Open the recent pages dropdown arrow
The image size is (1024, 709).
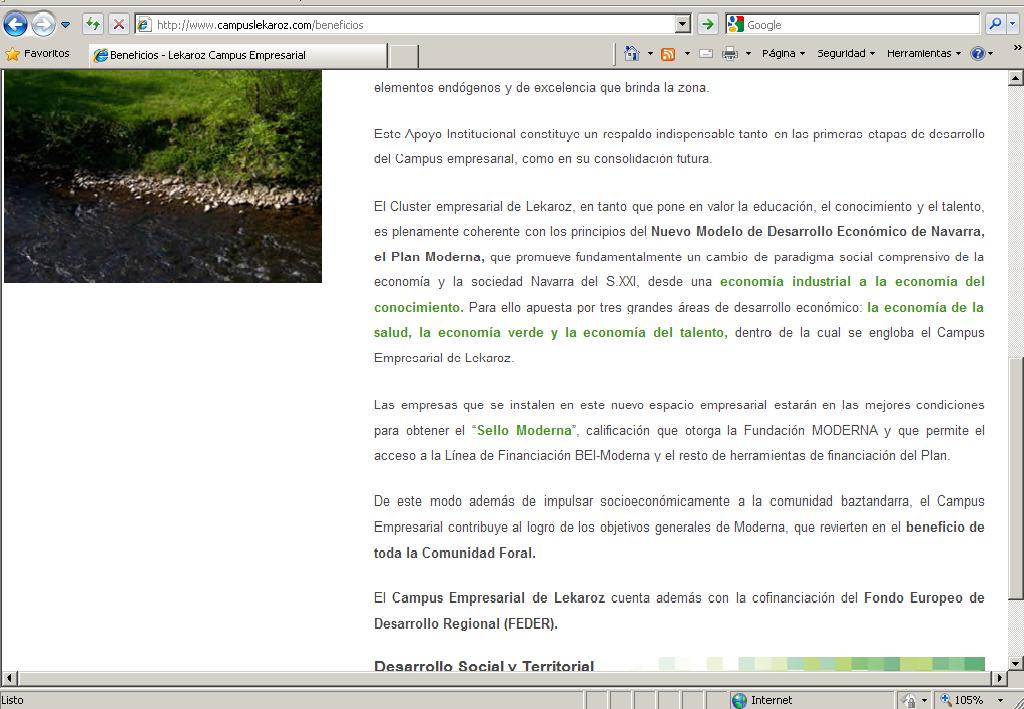[x=65, y=25]
